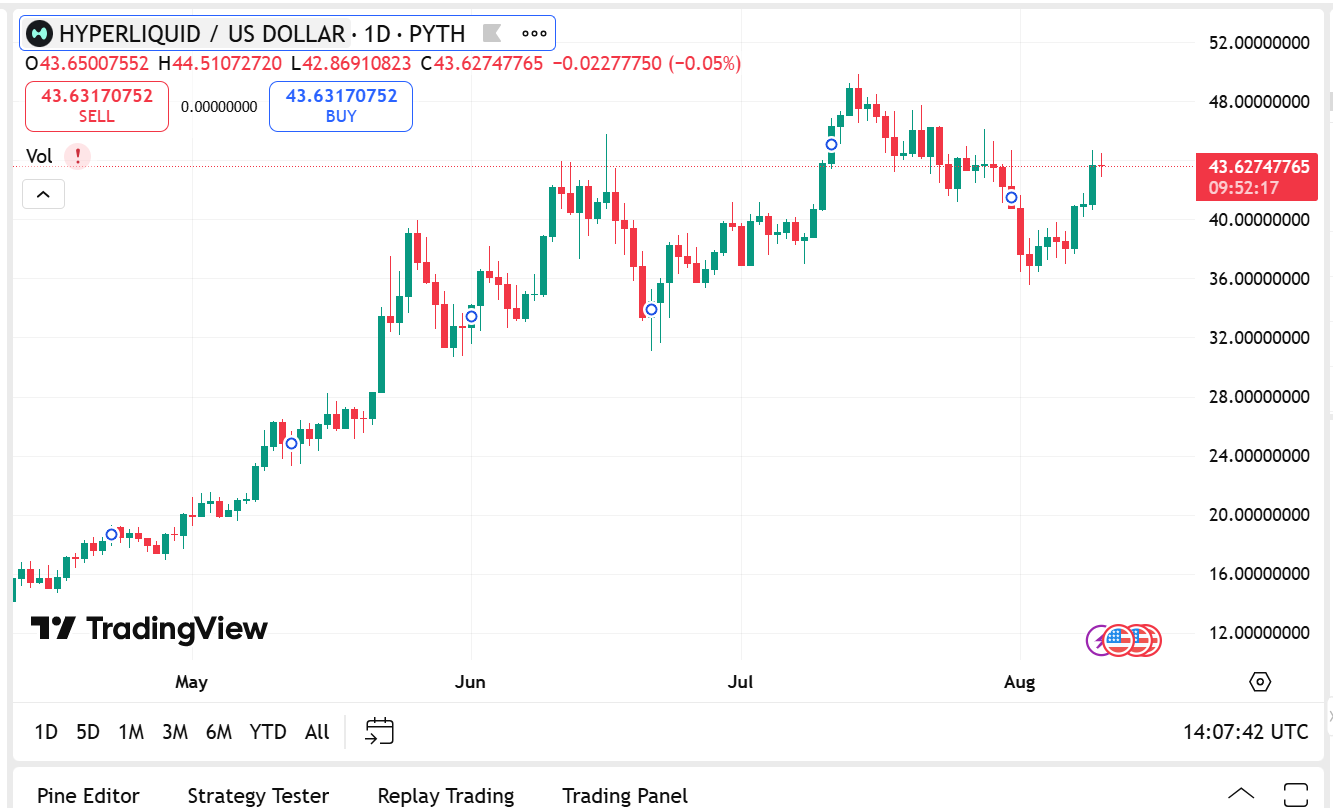This screenshot has width=1333, height=808.
Task: Click the purple lightning event icon
Action: click(1097, 640)
